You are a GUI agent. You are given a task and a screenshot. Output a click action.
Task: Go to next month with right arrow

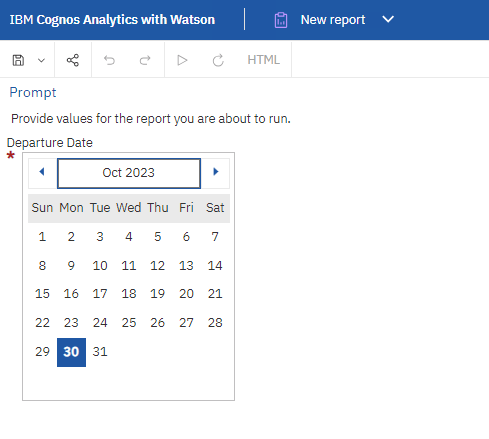[216, 172]
